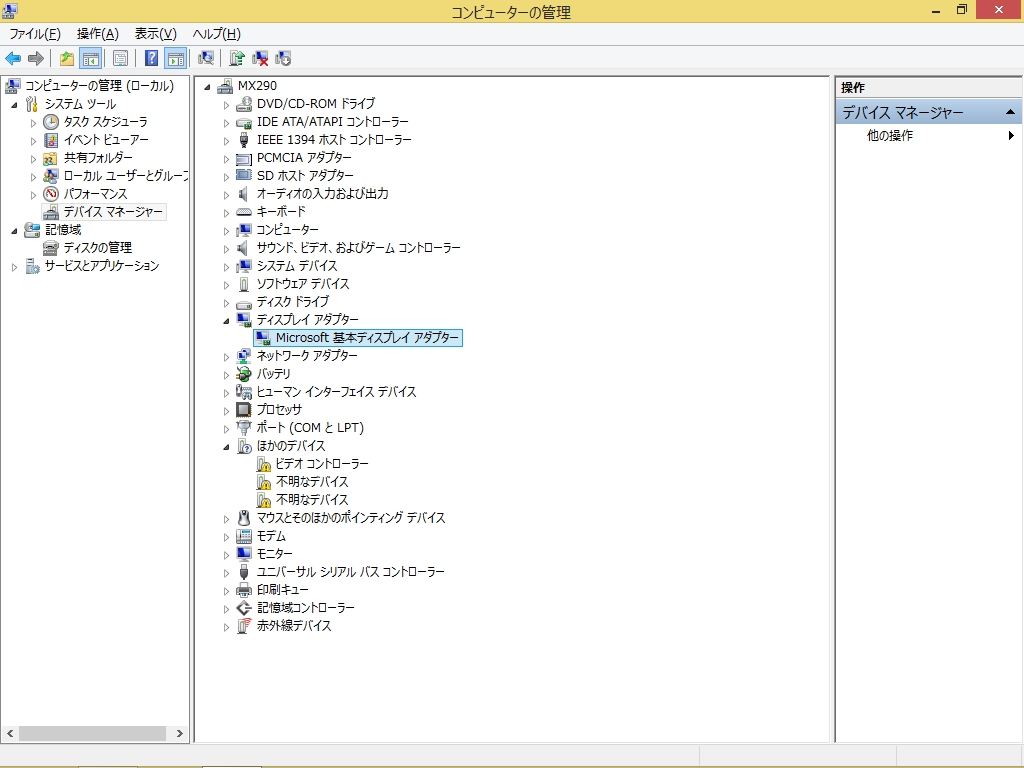1024x768 pixels.
Task: Expand 共有フォルダー in the left tree
Action: click(33, 159)
